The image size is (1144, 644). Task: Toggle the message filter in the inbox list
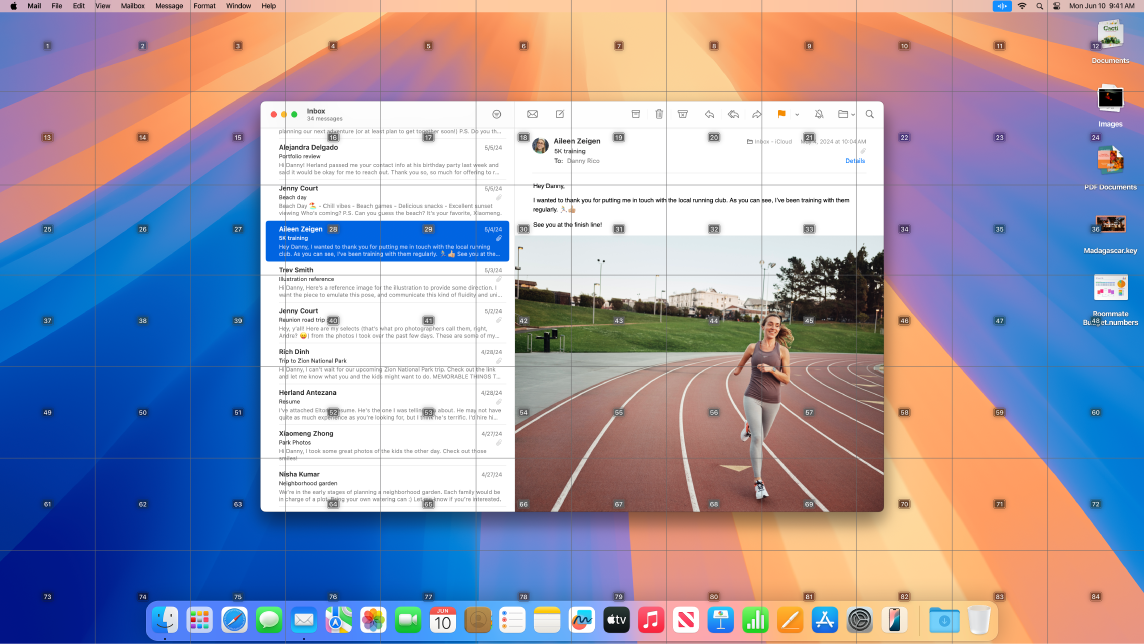point(496,114)
